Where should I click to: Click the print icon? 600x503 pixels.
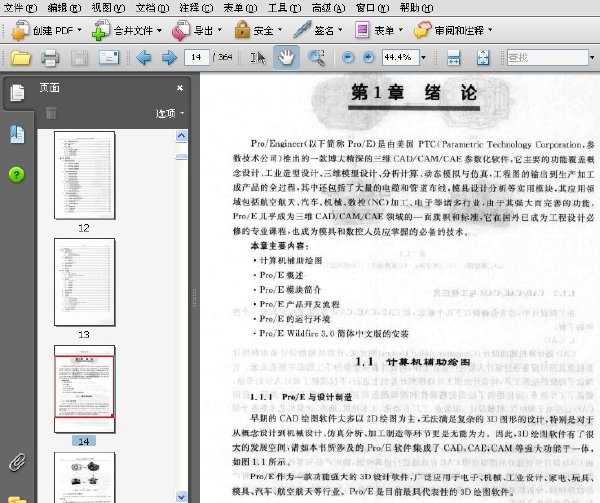[50, 58]
